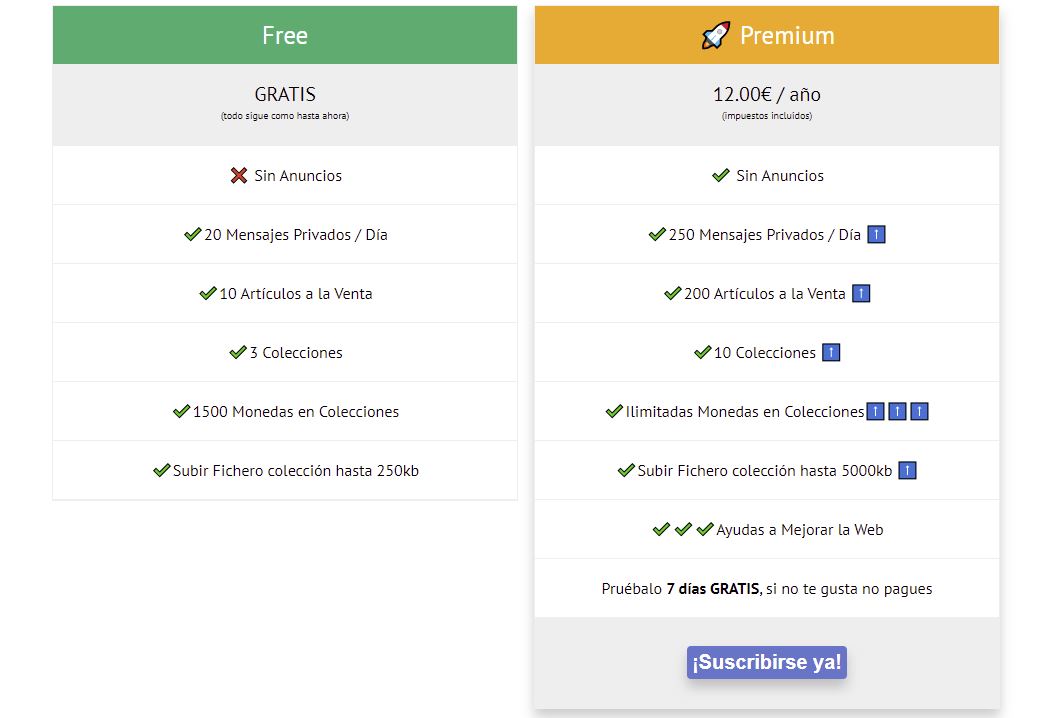Click the blue up-arrow beside 10 Colecciones

pos(831,352)
